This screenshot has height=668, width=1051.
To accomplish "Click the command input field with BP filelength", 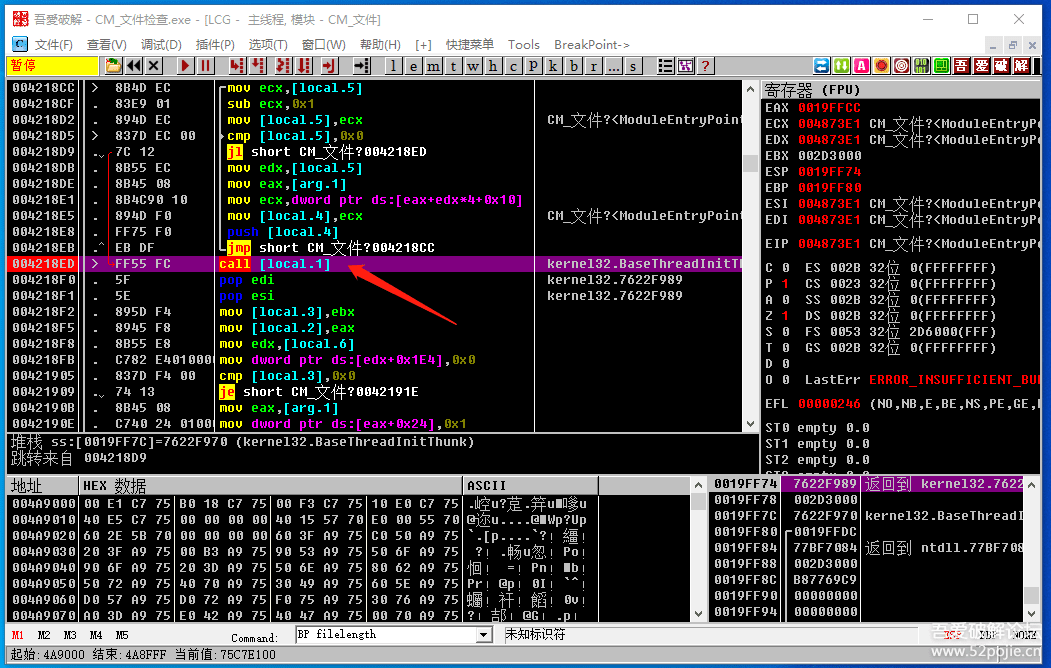I will (x=387, y=634).
